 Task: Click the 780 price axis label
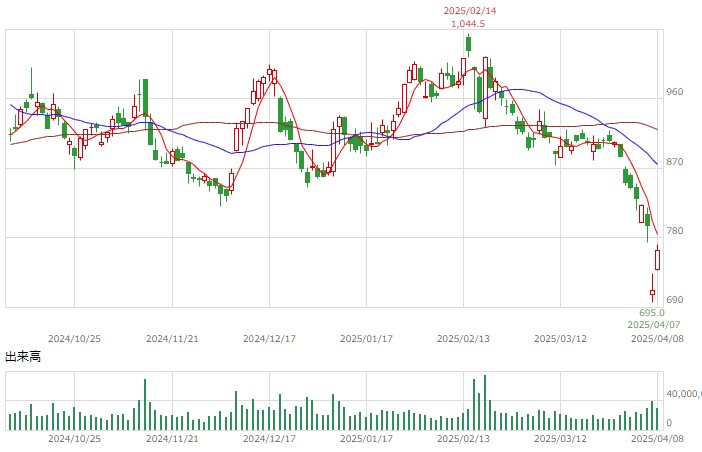point(675,230)
